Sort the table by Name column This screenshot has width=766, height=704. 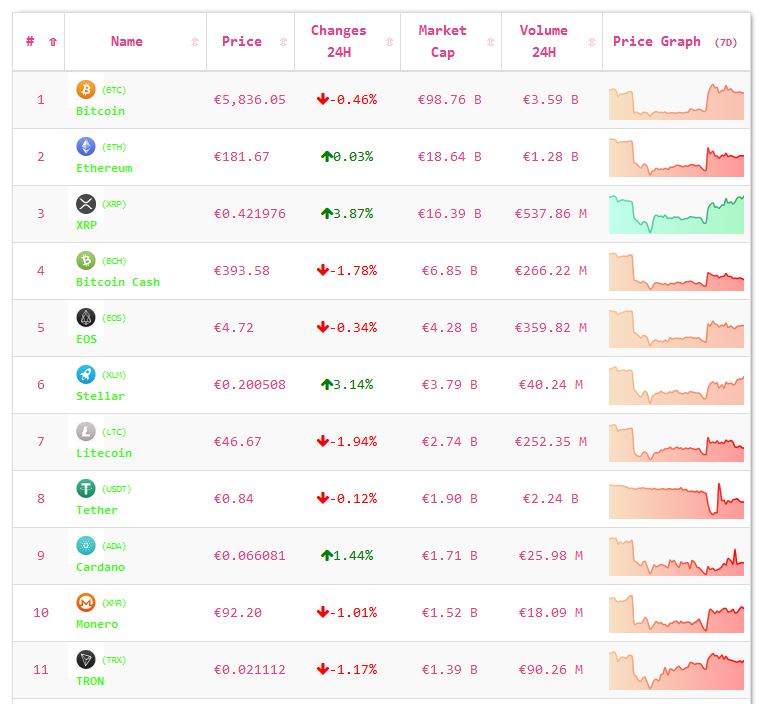[127, 42]
